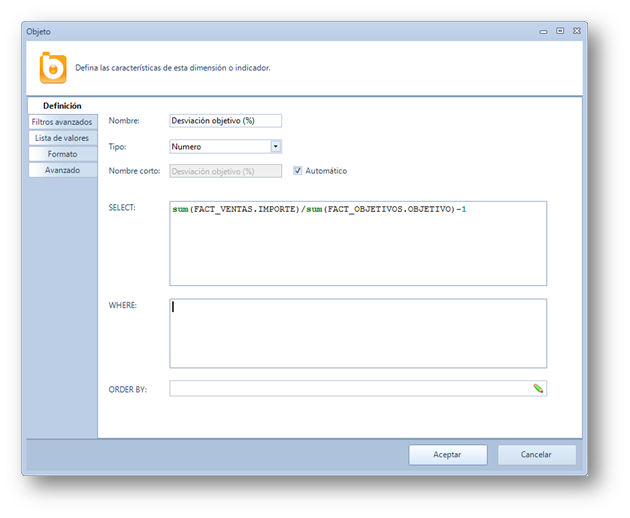Minimize the Objeto dialog window

coord(544,31)
